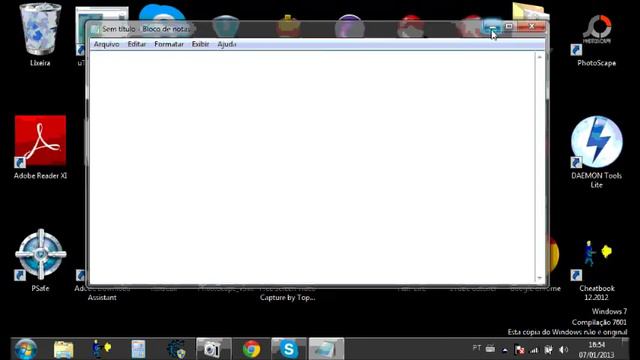Open Google Chrome from the taskbar

(x=251, y=349)
